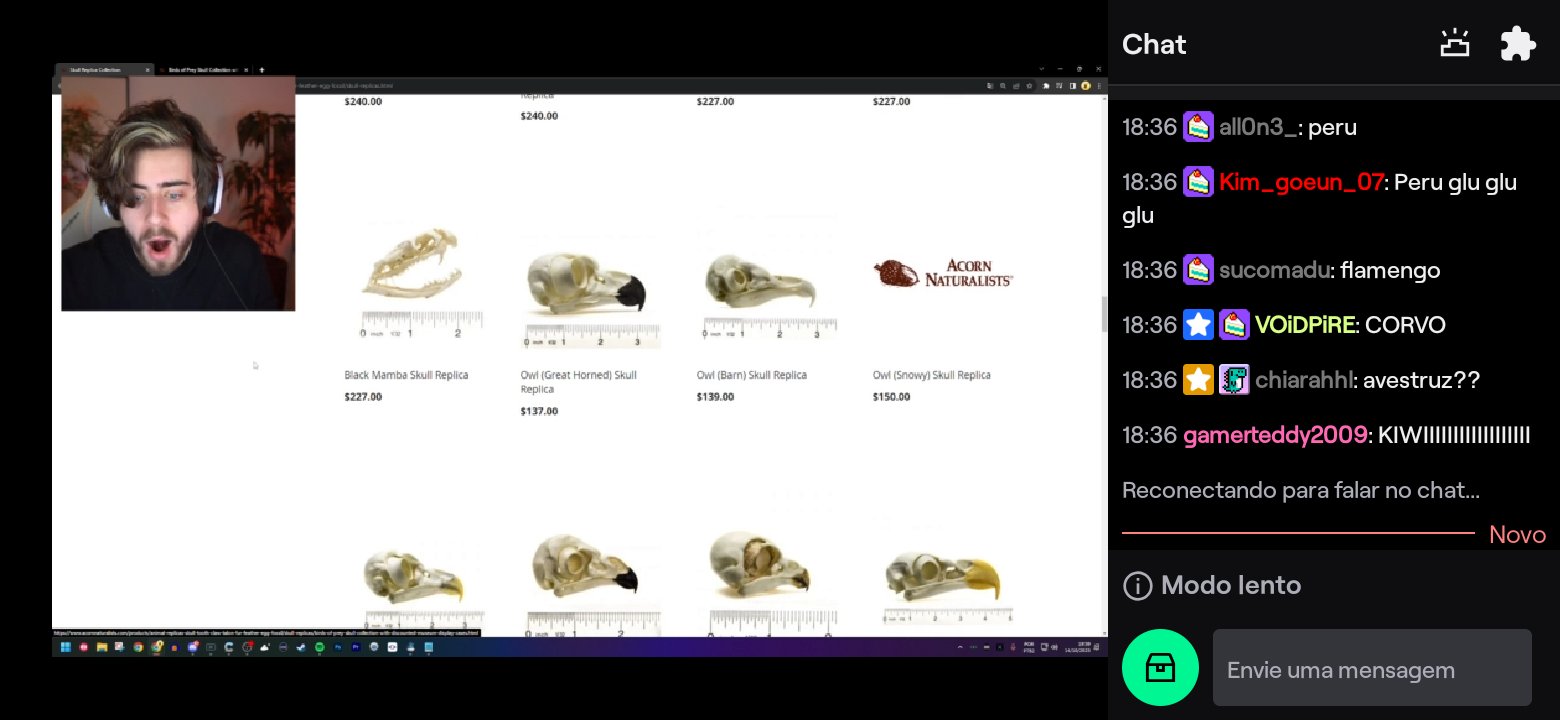Image resolution: width=1560 pixels, height=720 pixels.
Task: Open the Owl (Great Horned) Skull Replica link
Action: [x=579, y=381]
